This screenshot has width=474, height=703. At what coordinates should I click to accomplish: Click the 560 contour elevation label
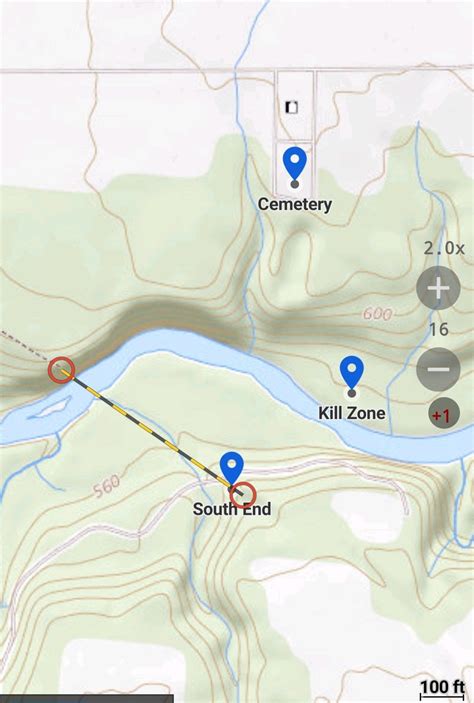pos(107,486)
